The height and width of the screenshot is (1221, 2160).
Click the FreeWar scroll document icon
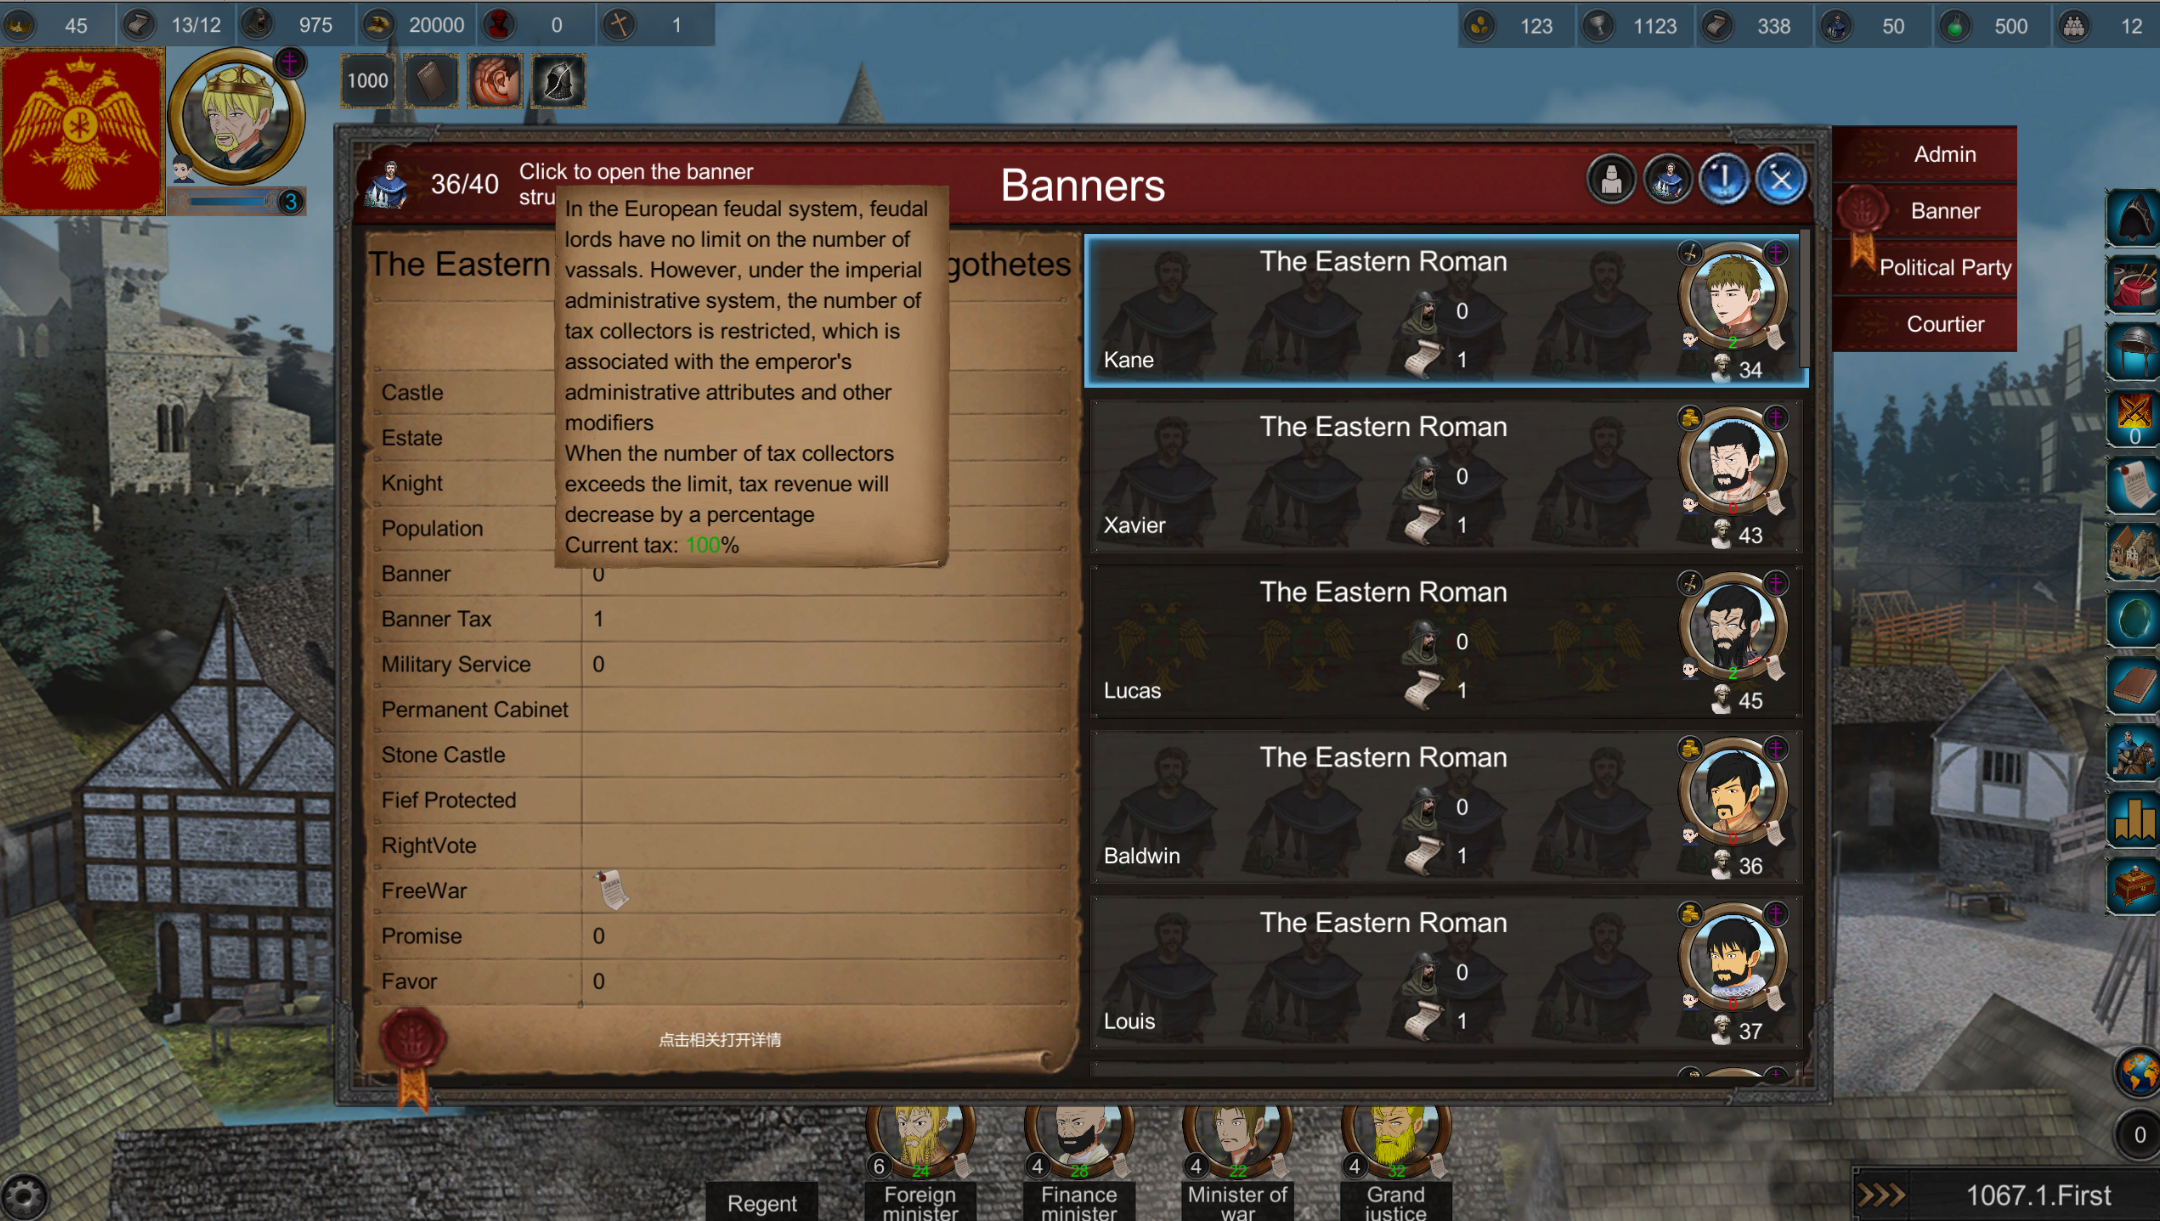click(x=612, y=889)
